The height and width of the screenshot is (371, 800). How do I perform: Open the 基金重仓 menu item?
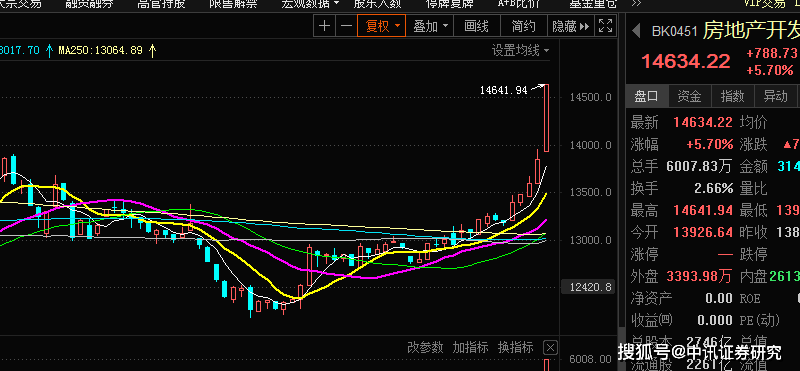[593, 5]
